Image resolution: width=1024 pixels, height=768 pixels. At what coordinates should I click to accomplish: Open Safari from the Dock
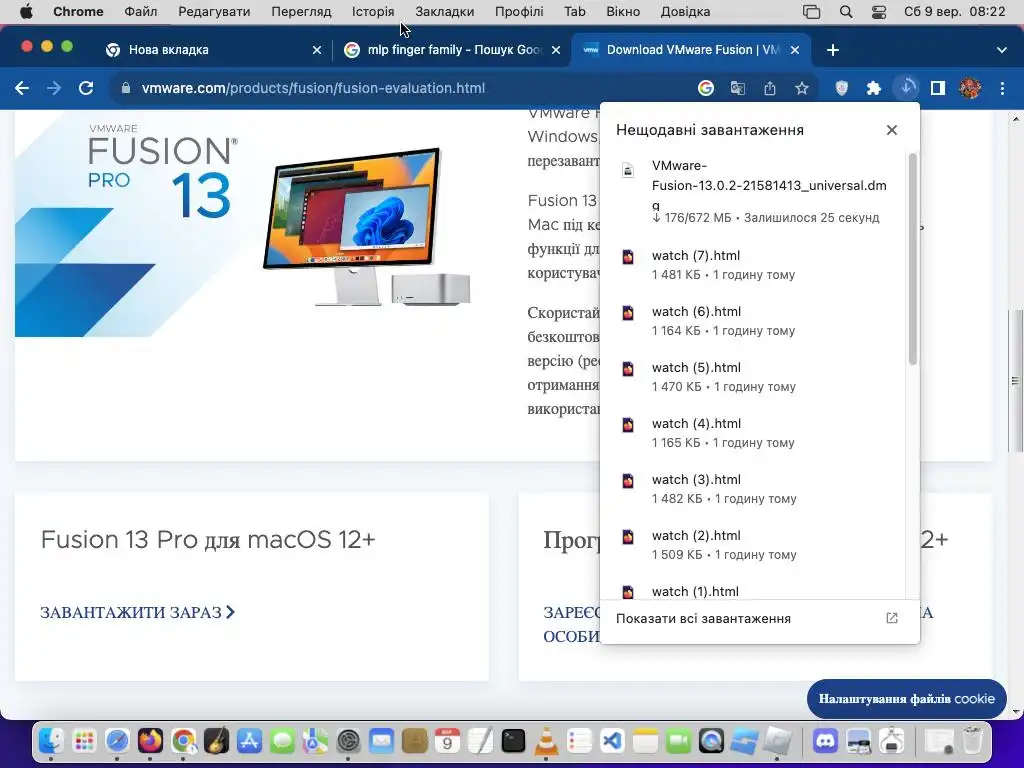[x=118, y=741]
